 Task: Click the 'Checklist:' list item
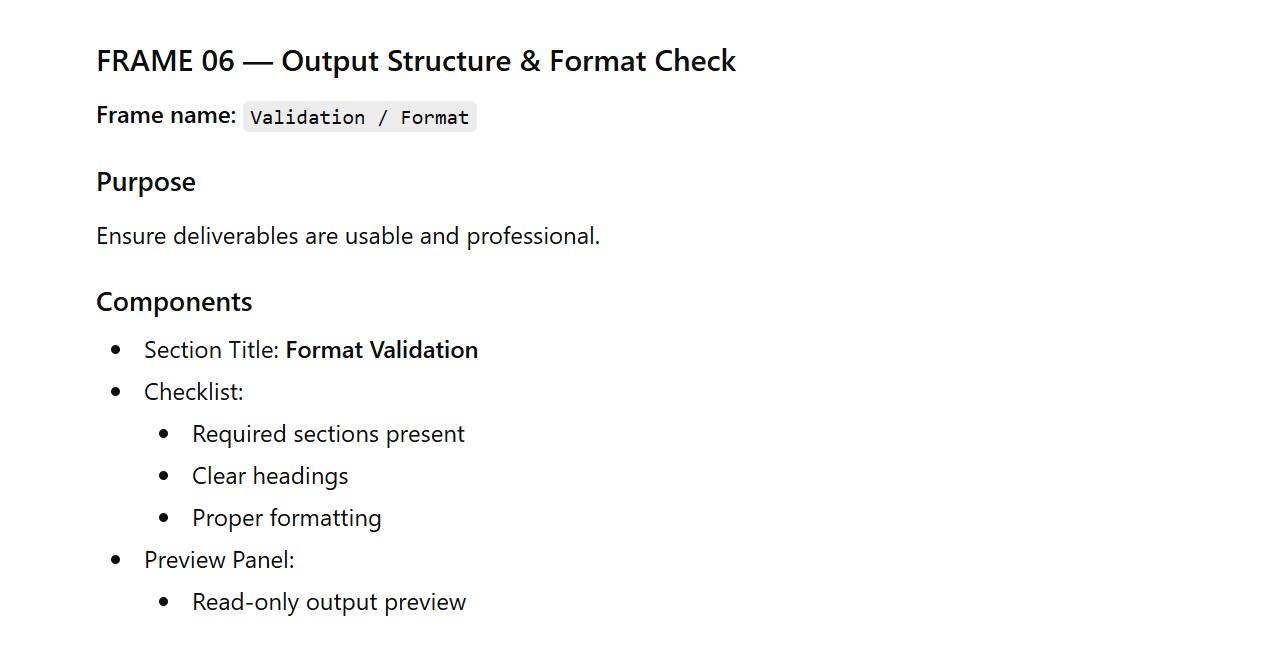[194, 392]
